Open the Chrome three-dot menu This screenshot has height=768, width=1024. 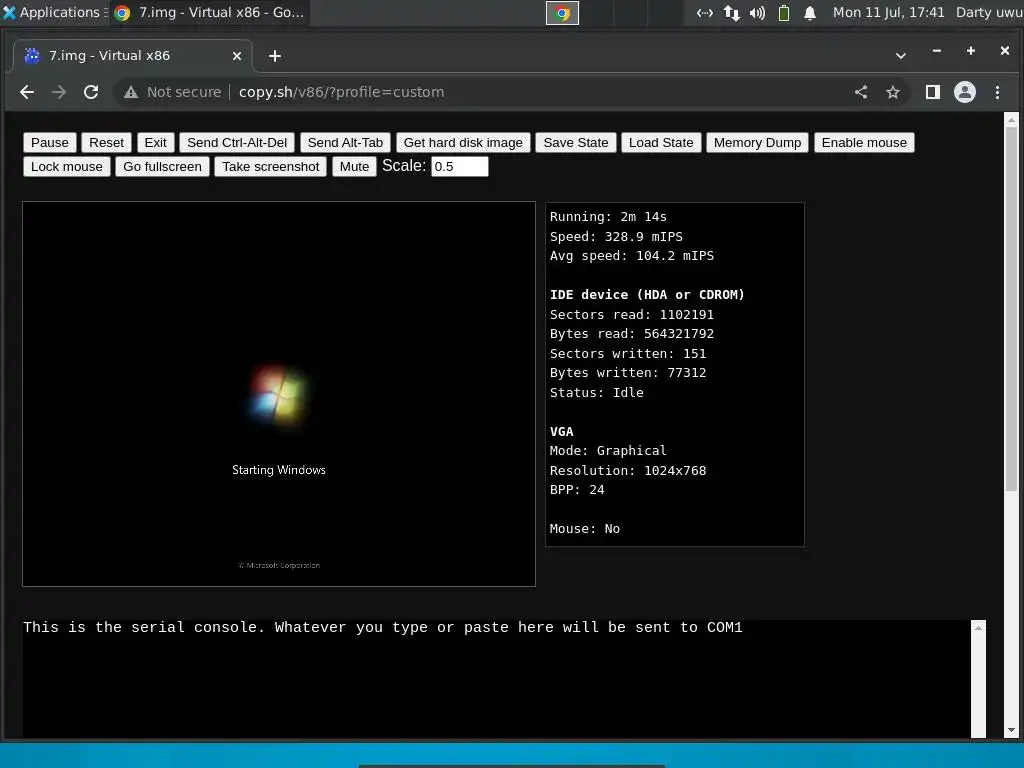(x=997, y=92)
